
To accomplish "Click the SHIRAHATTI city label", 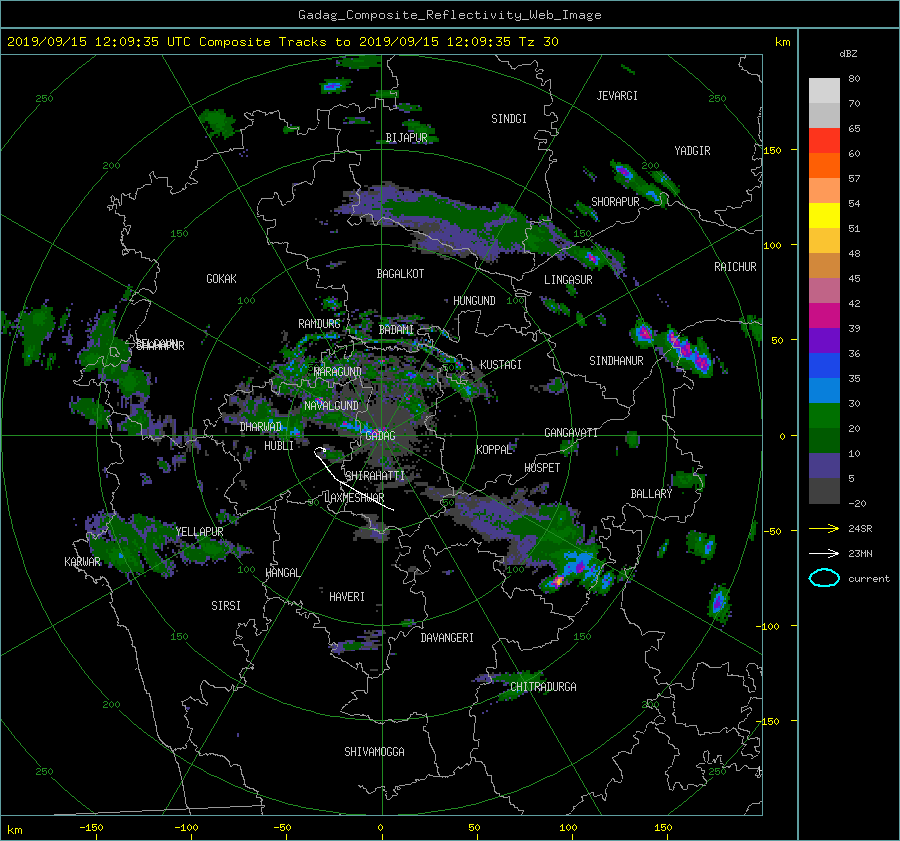I will tap(375, 476).
